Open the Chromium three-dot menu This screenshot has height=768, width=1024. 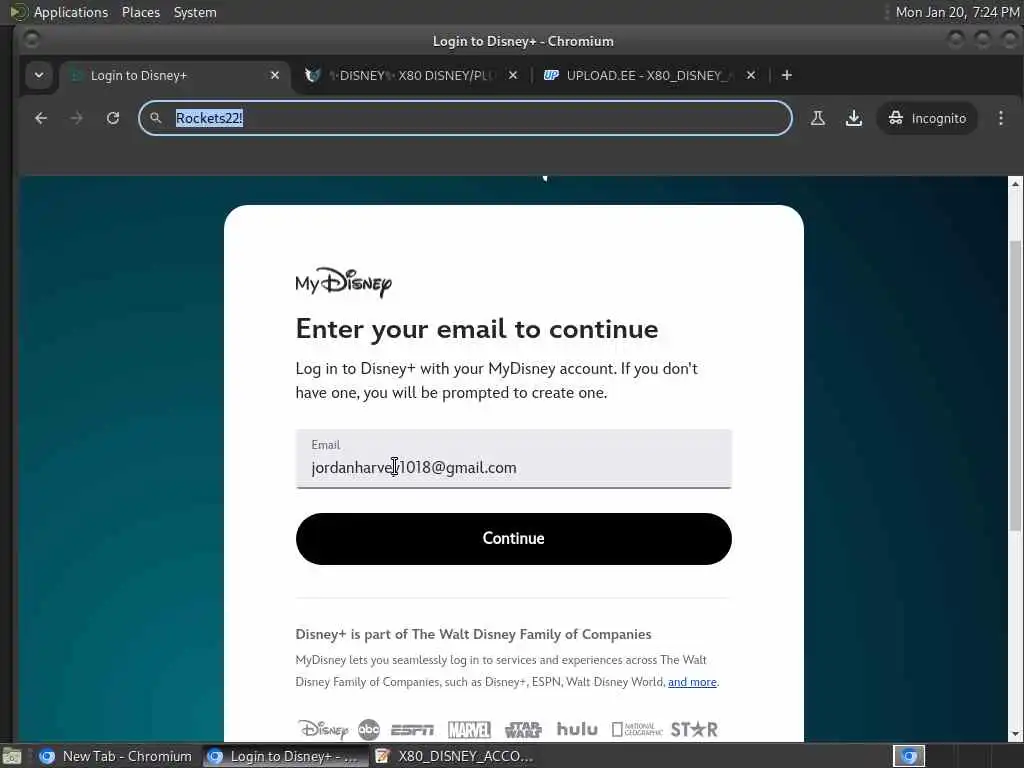click(1000, 118)
